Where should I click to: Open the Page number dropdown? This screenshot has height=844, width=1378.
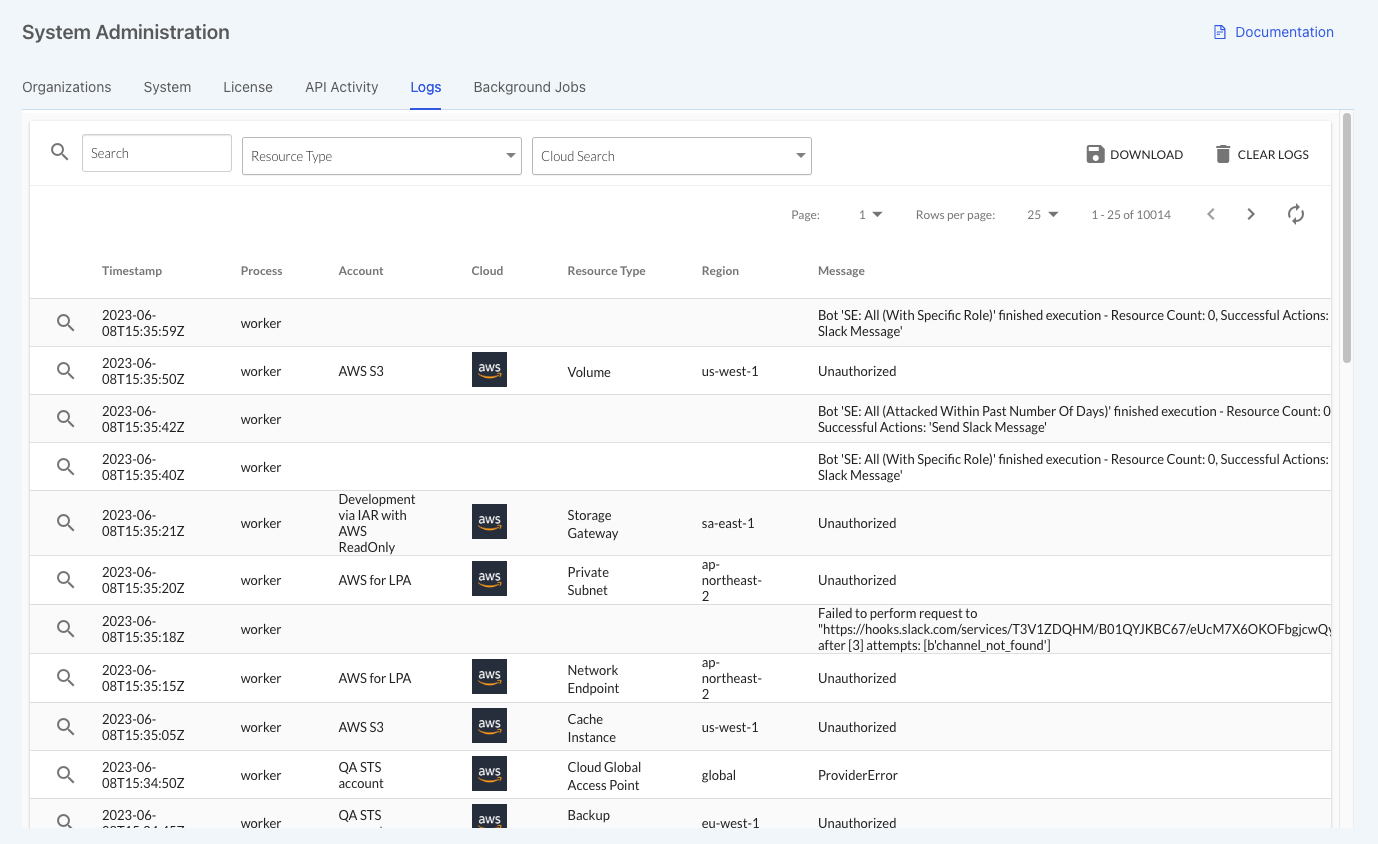point(870,215)
